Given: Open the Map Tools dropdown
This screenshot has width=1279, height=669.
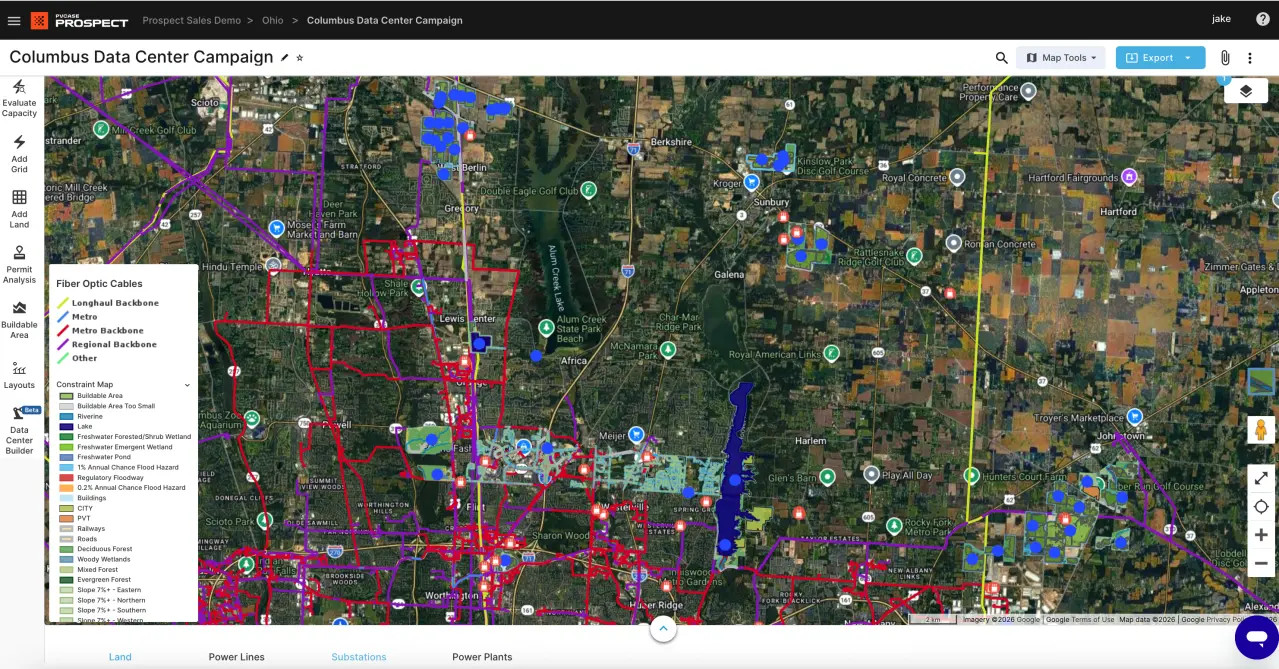Looking at the screenshot, I should 1061,58.
